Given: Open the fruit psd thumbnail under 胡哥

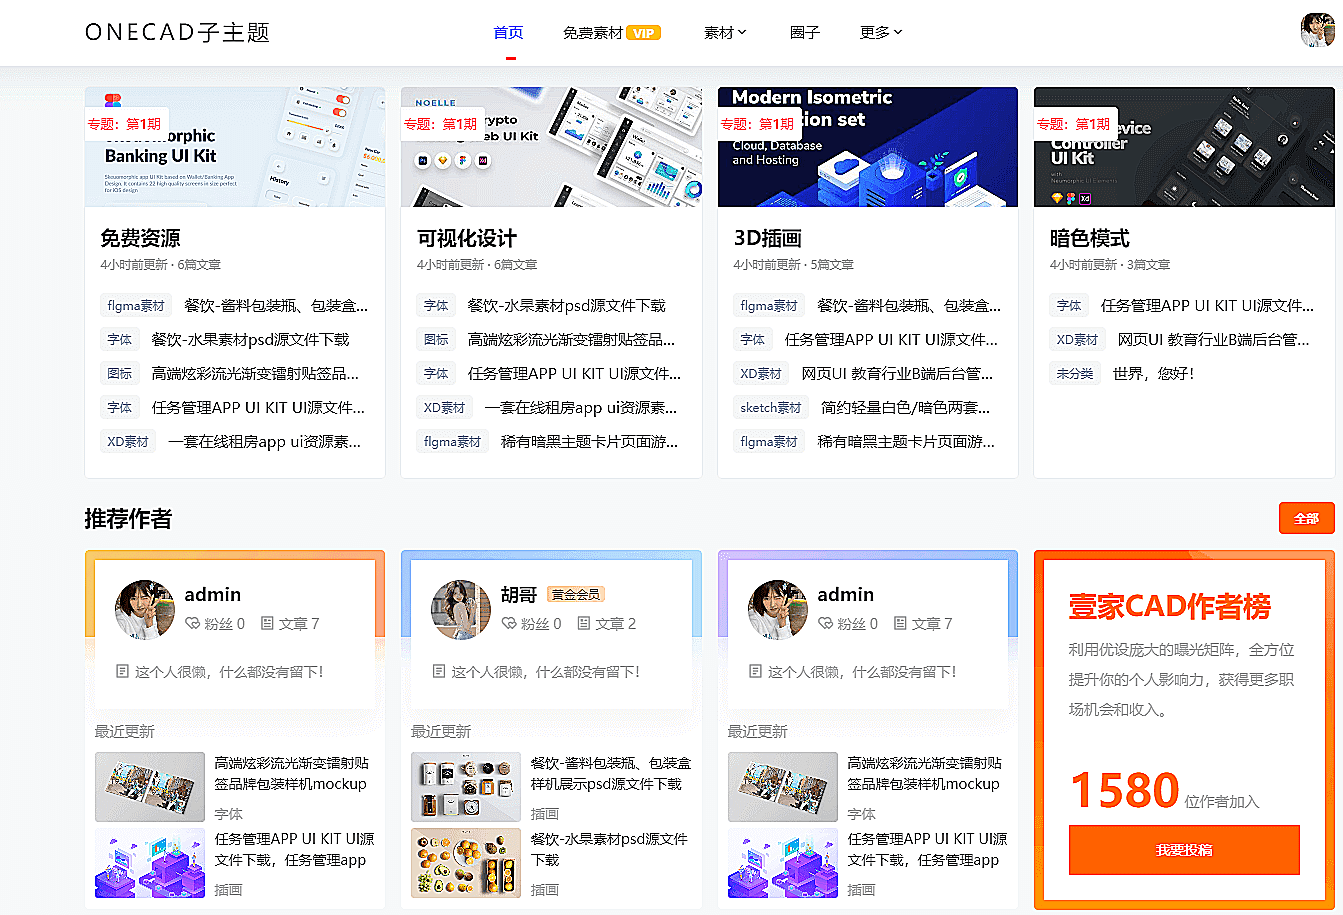Looking at the screenshot, I should click(466, 863).
